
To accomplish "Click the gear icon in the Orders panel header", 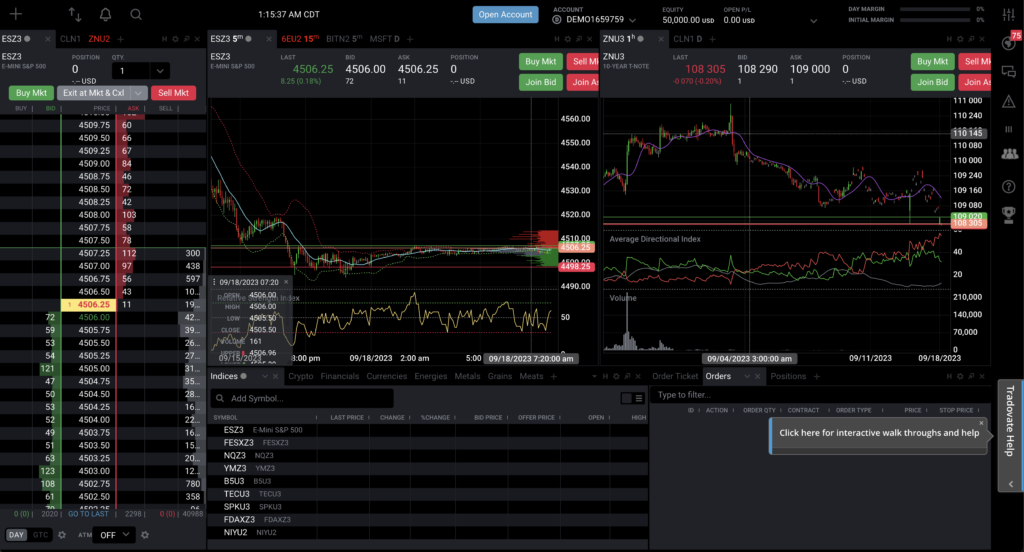I will [960, 376].
